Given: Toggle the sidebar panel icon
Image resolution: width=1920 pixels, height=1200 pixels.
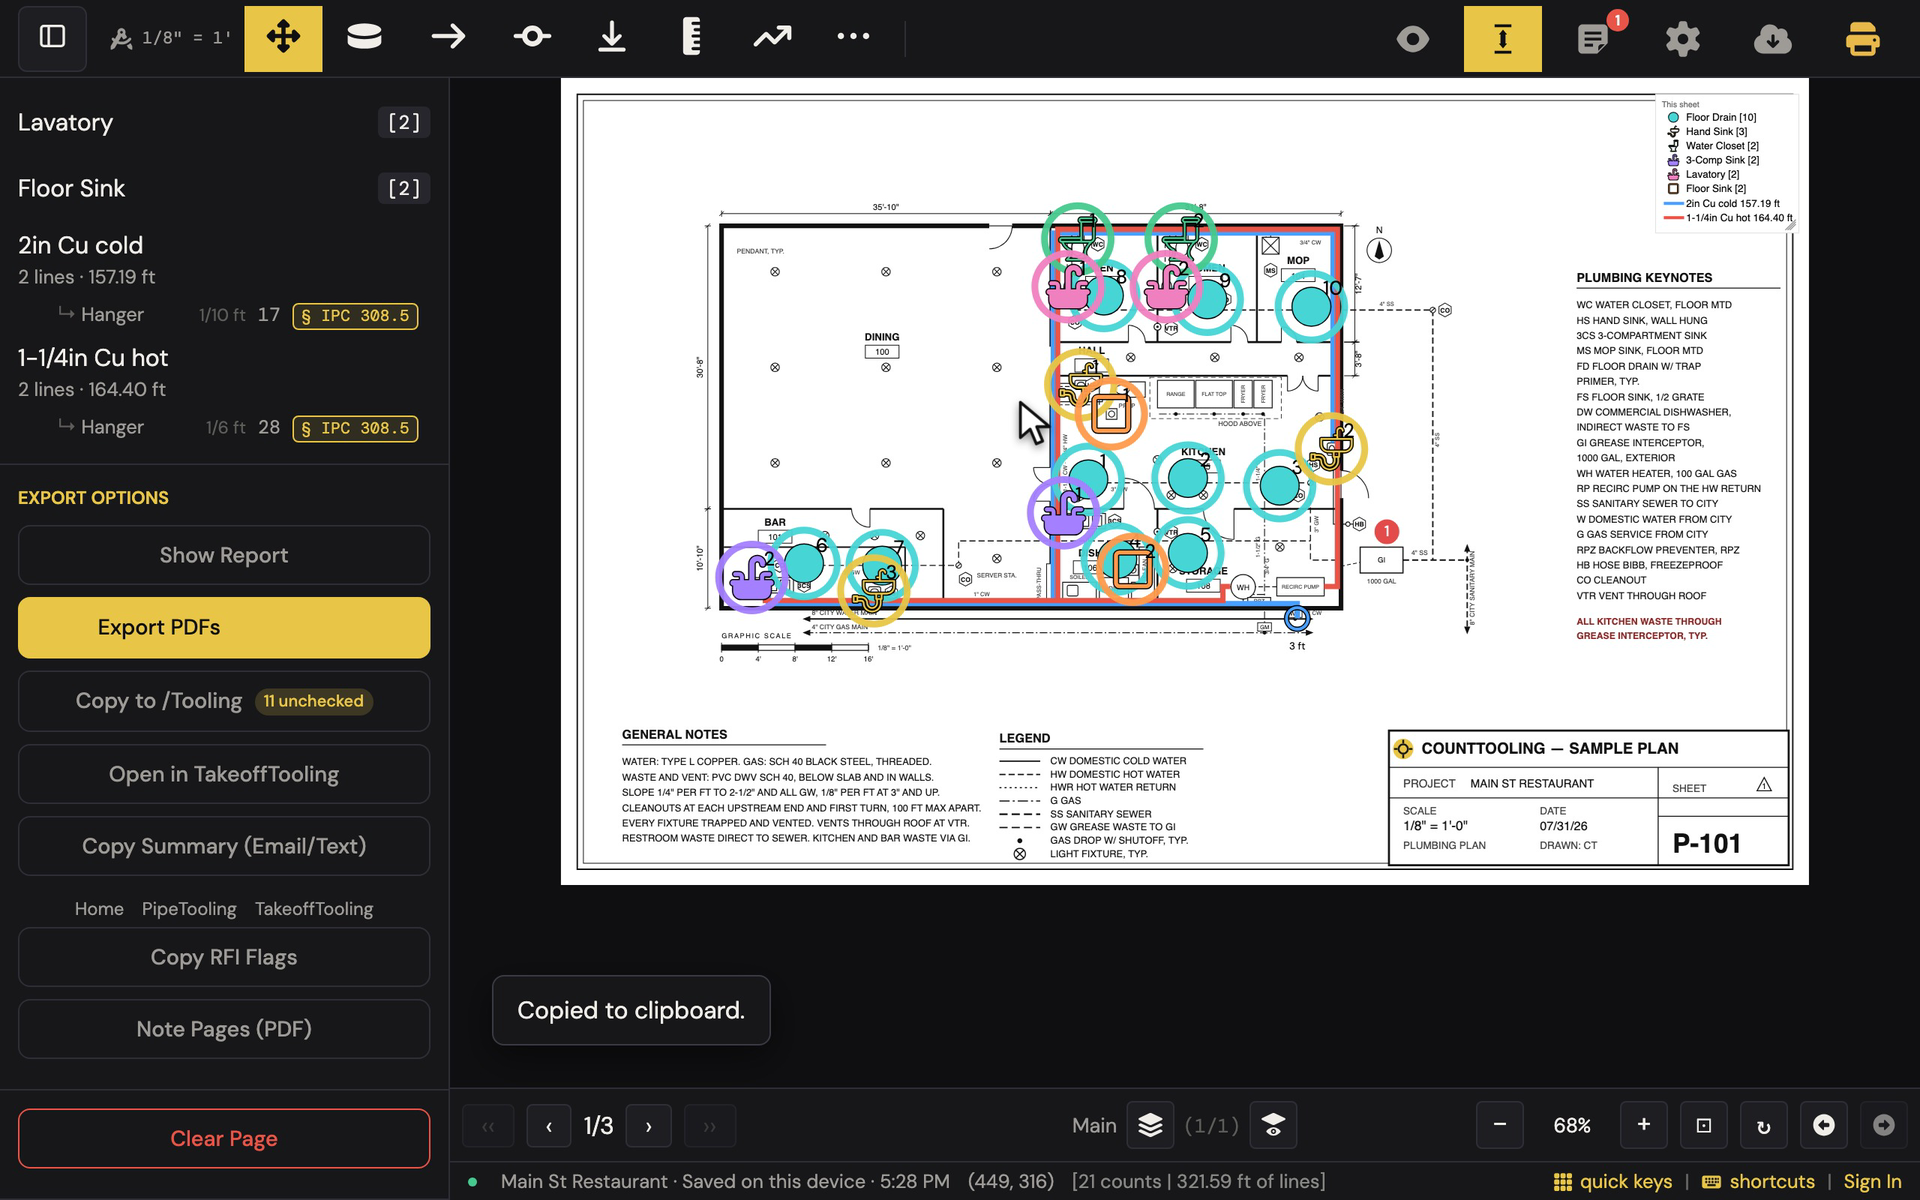Looking at the screenshot, I should coord(52,38).
